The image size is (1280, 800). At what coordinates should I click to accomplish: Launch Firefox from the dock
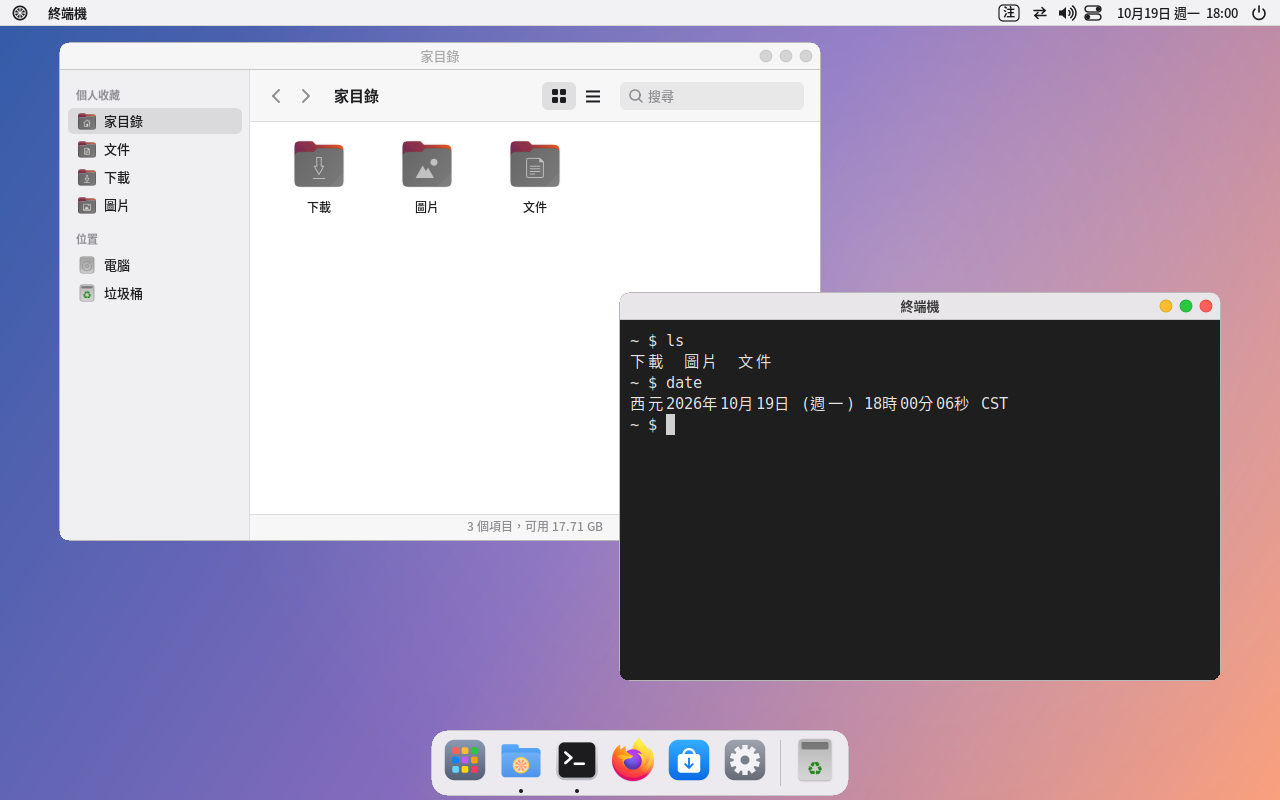coord(633,760)
